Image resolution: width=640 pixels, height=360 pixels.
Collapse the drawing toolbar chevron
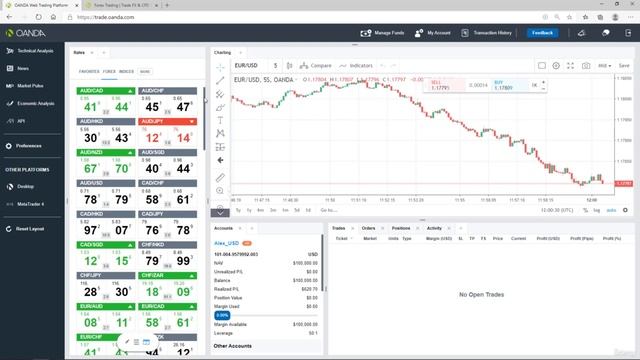pyautogui.click(x=220, y=213)
